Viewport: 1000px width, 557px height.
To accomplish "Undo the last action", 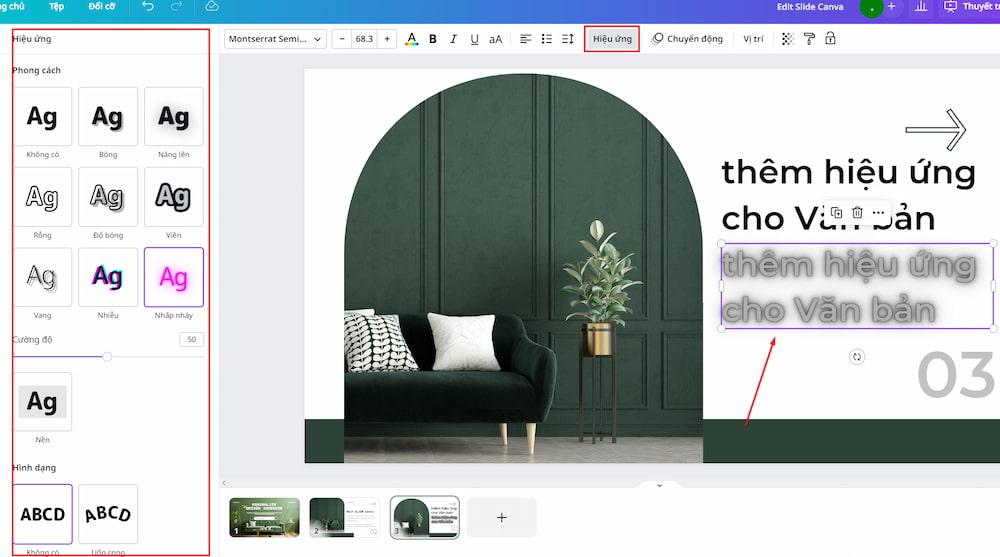I will click(x=148, y=6).
